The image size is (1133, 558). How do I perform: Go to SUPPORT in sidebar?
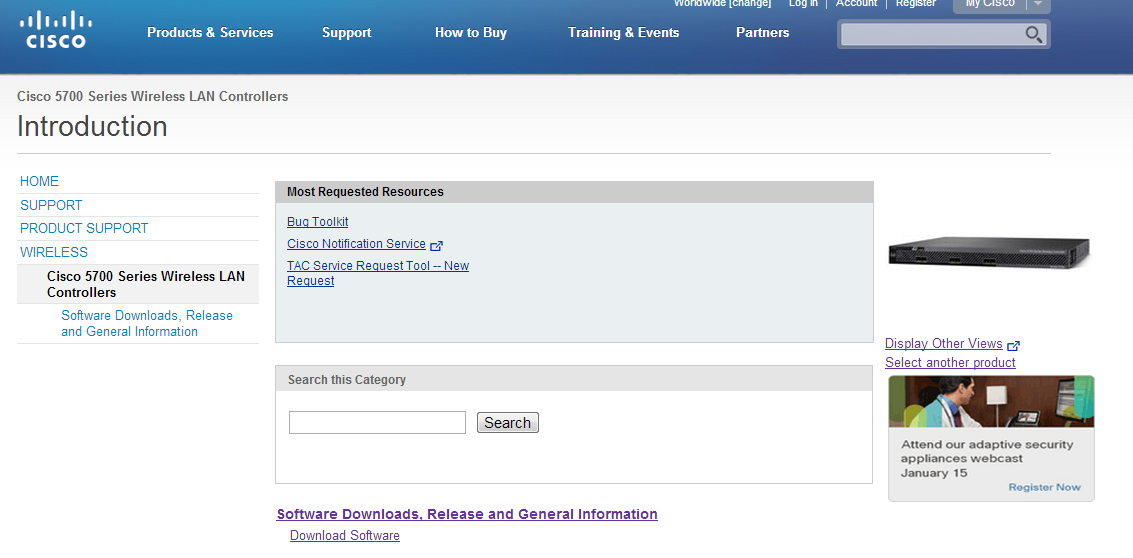coord(51,205)
